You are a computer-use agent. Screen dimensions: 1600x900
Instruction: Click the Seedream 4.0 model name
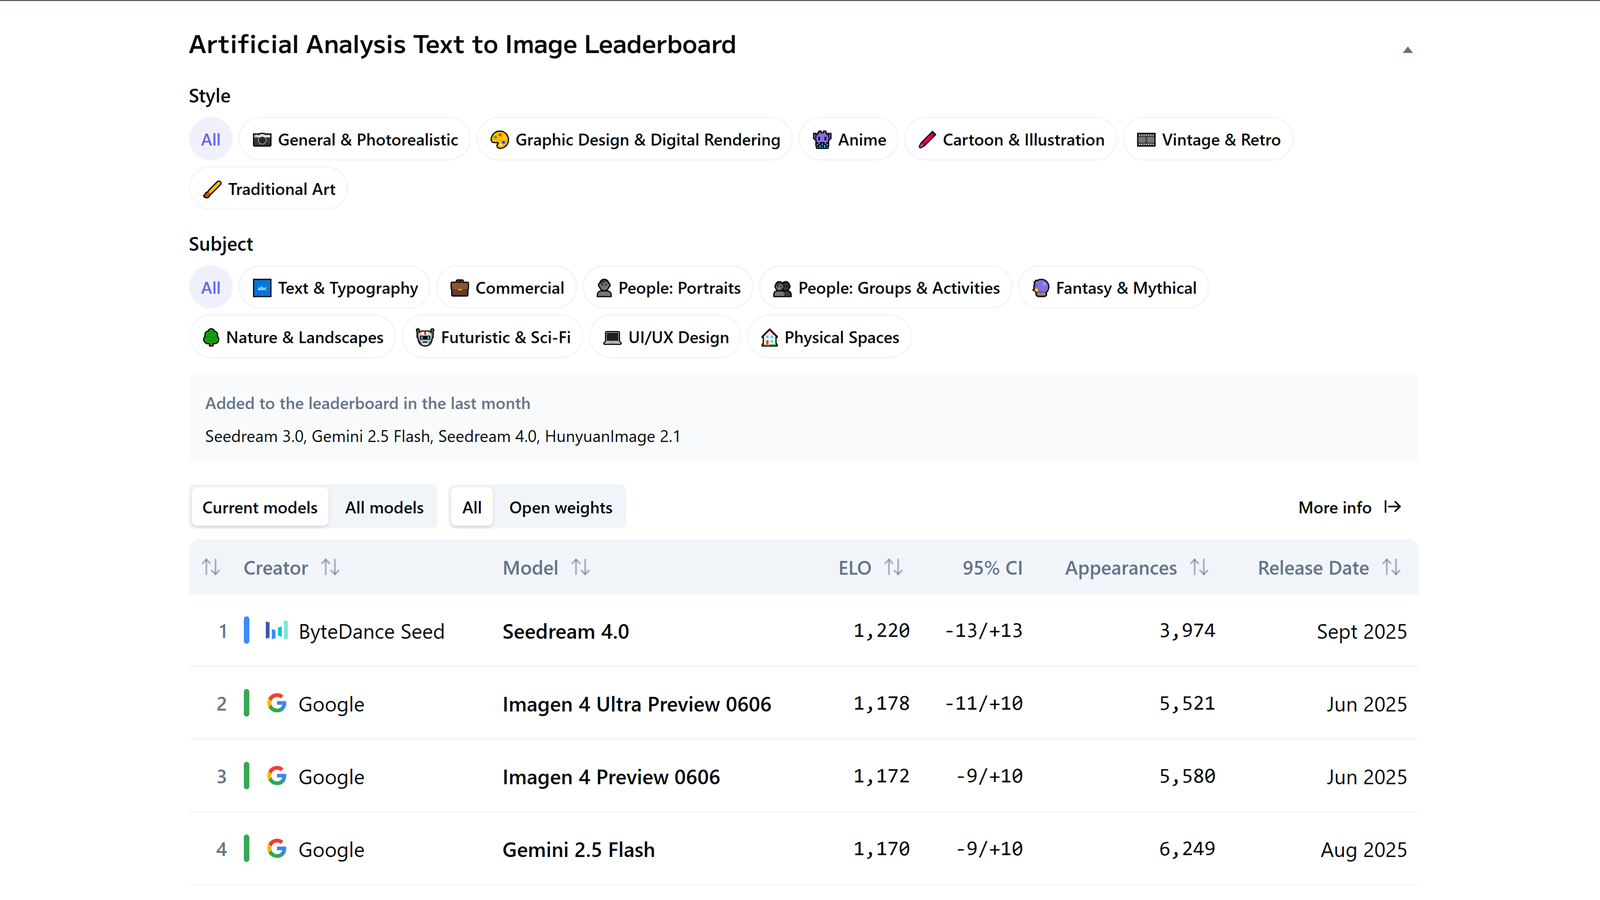566,632
